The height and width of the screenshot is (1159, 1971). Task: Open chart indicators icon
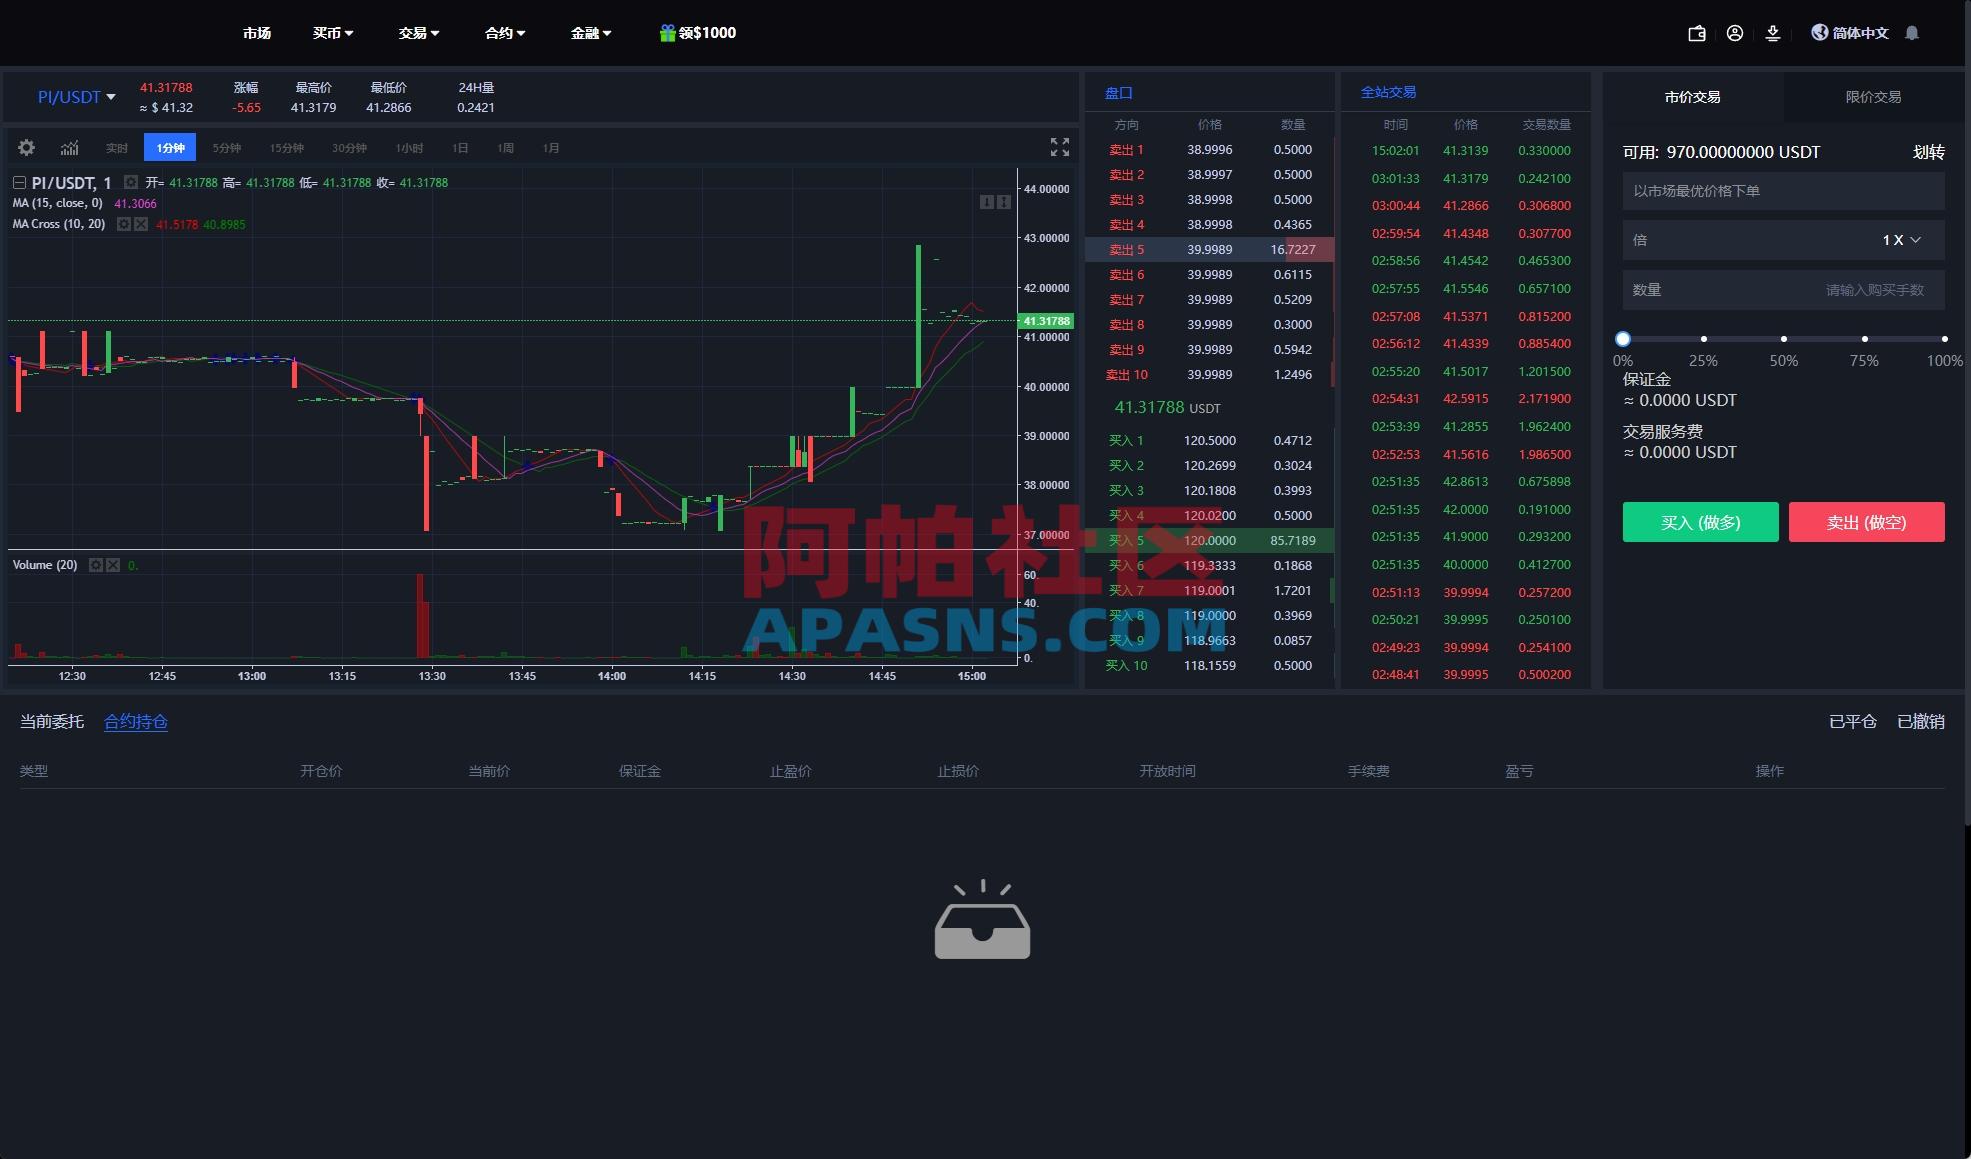click(69, 148)
